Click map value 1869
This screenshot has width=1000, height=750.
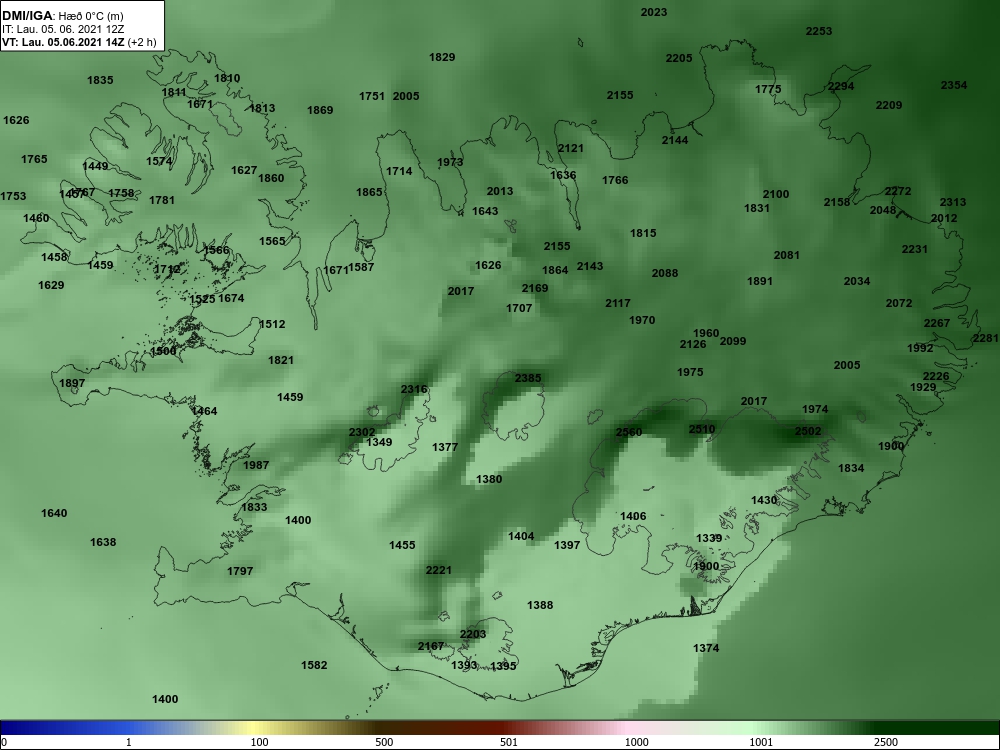(x=320, y=110)
